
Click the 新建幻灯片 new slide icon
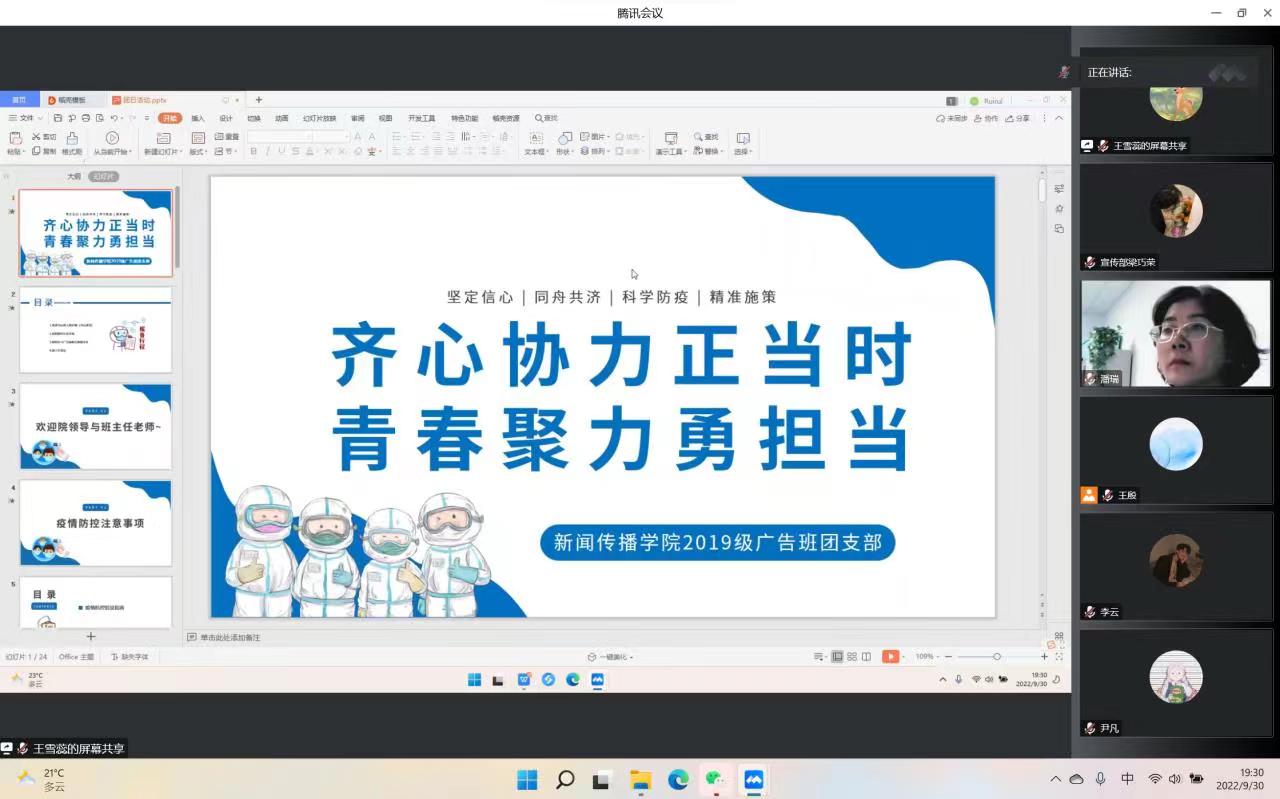click(163, 138)
